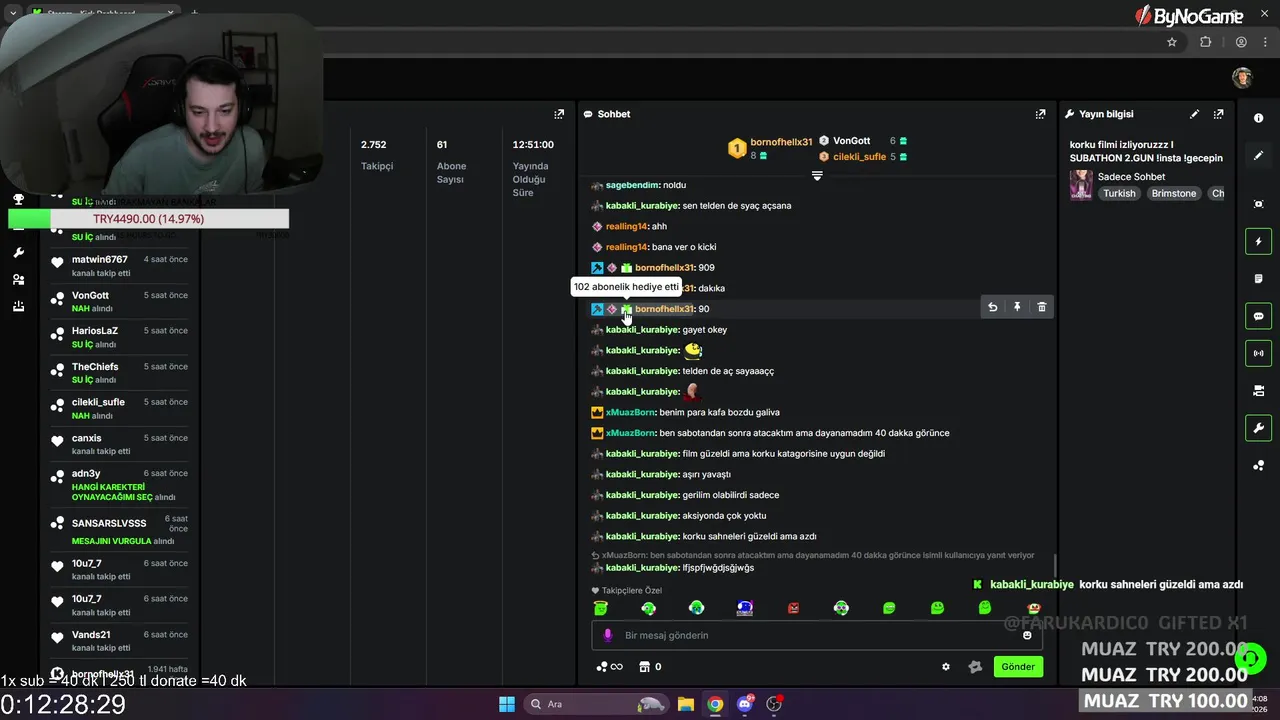Open bornofhelix31 in top gifters leaderboard

coord(781,142)
